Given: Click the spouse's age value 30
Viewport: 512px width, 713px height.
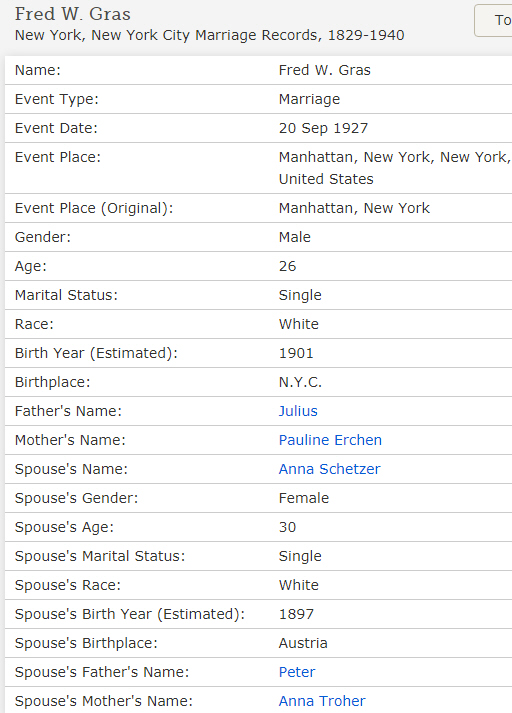Looking at the screenshot, I should [x=287, y=527].
